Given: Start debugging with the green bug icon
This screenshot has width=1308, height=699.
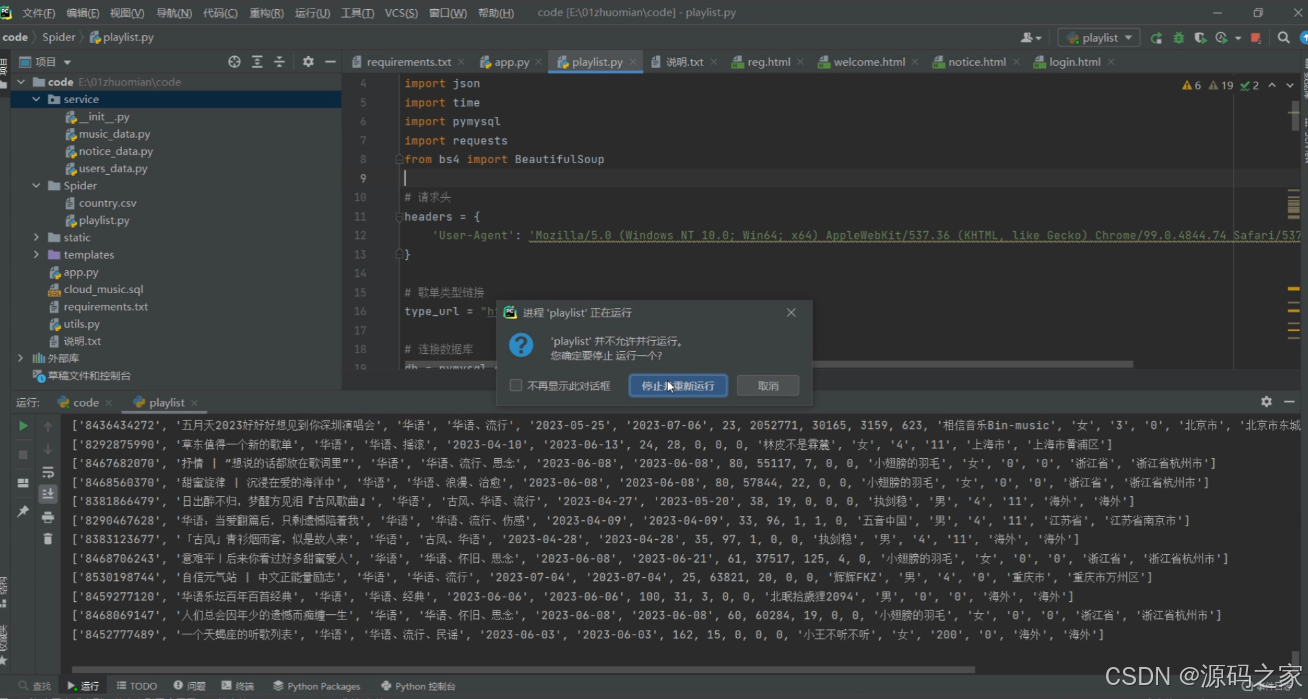Looking at the screenshot, I should click(1178, 38).
